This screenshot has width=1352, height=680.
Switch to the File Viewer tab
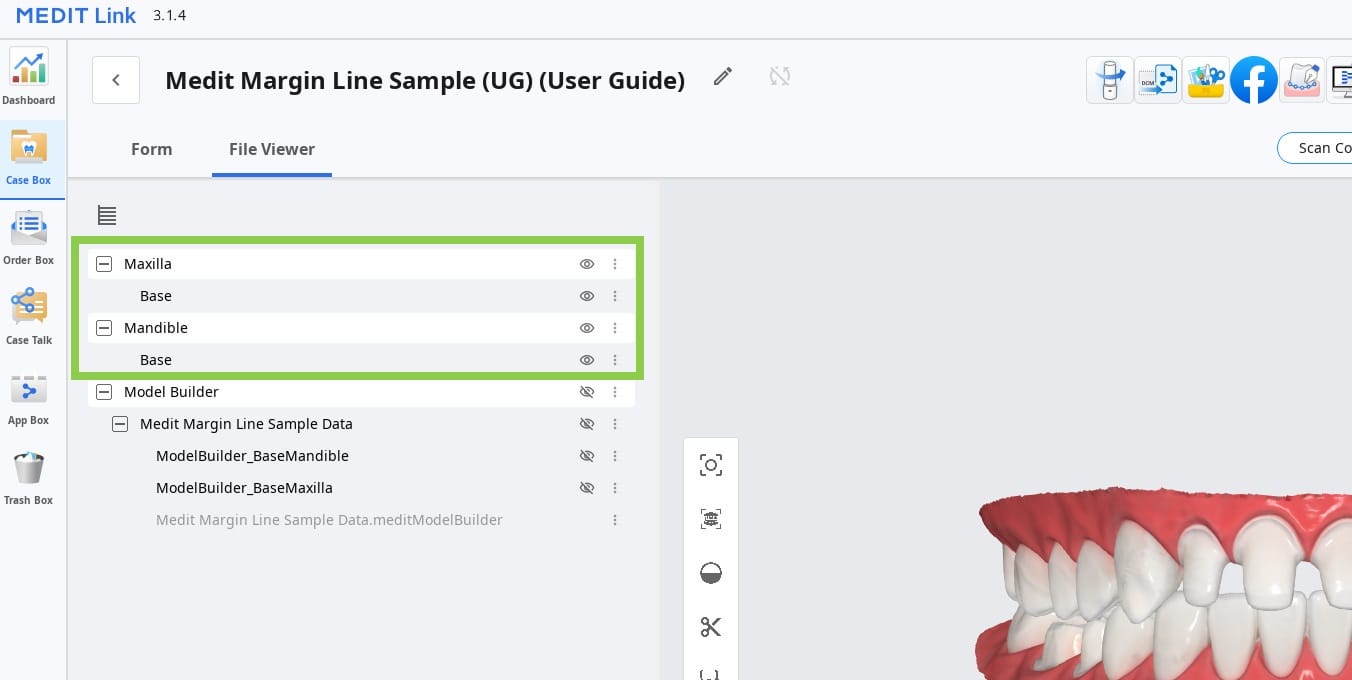click(272, 149)
